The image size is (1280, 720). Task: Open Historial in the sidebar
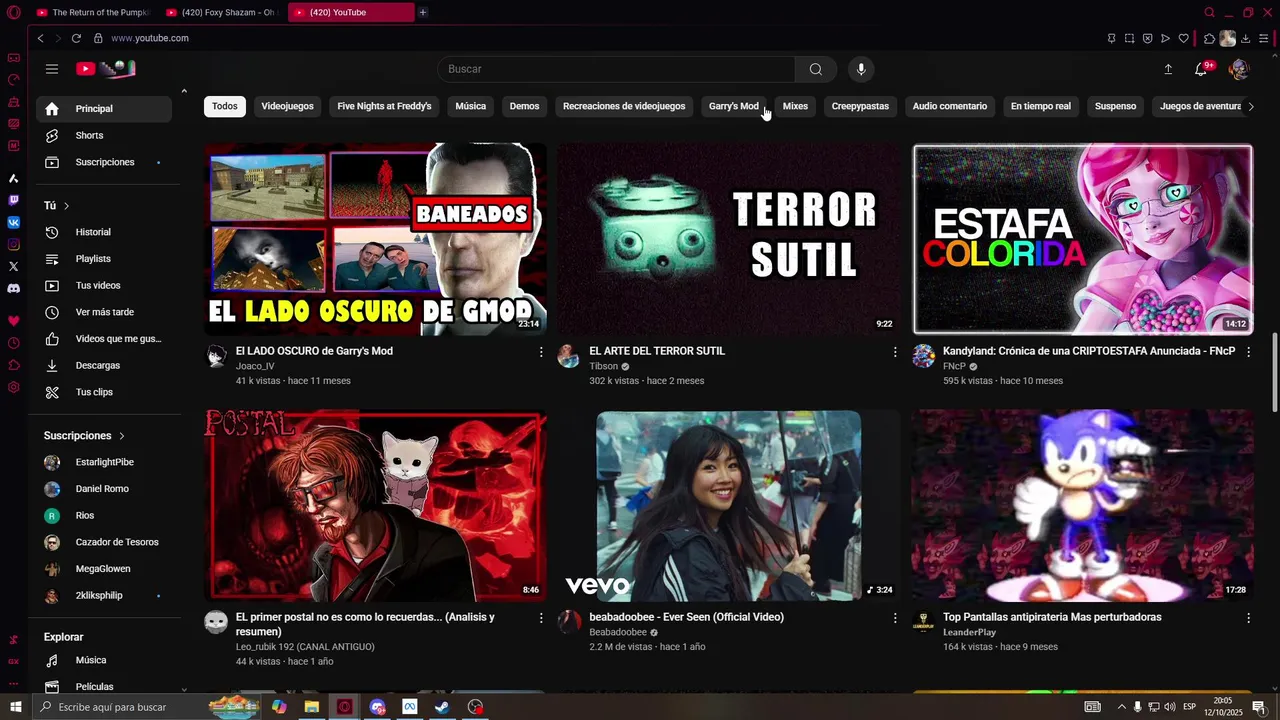(x=104, y=232)
